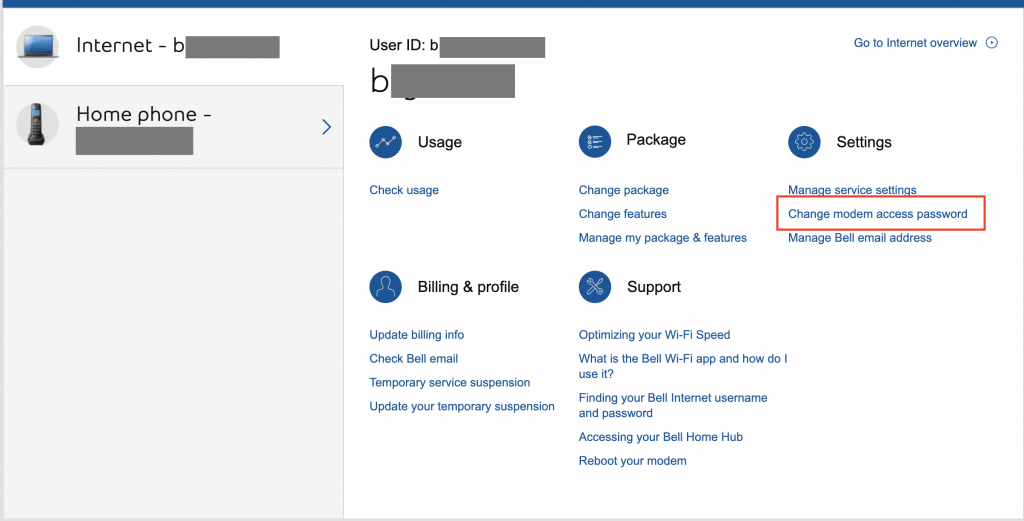The image size is (1024, 521).
Task: Click the Usage graph icon
Action: tap(386, 142)
